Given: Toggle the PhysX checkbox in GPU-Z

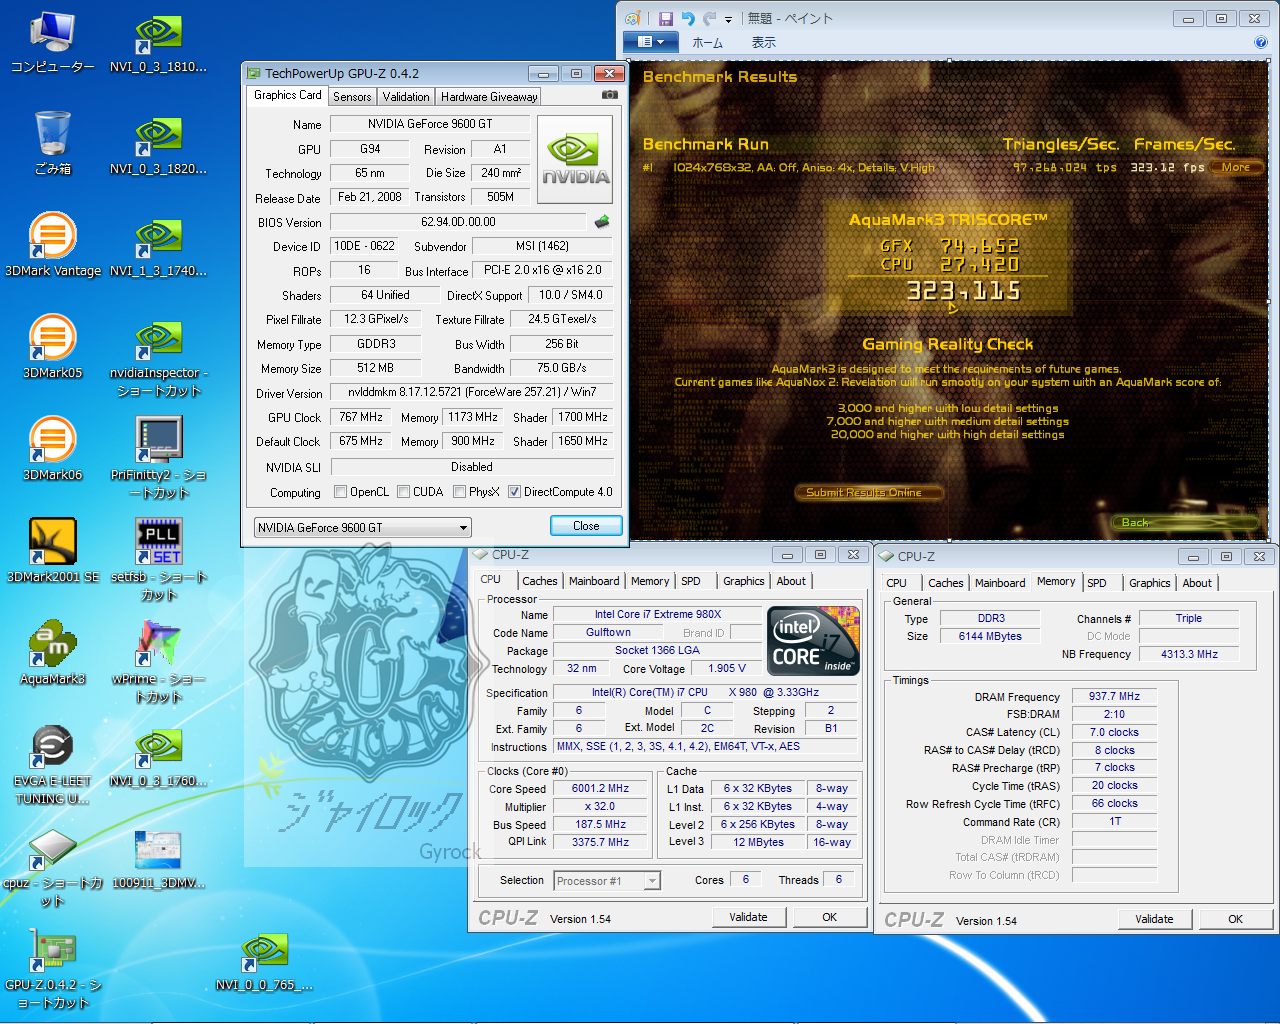Looking at the screenshot, I should point(459,492).
